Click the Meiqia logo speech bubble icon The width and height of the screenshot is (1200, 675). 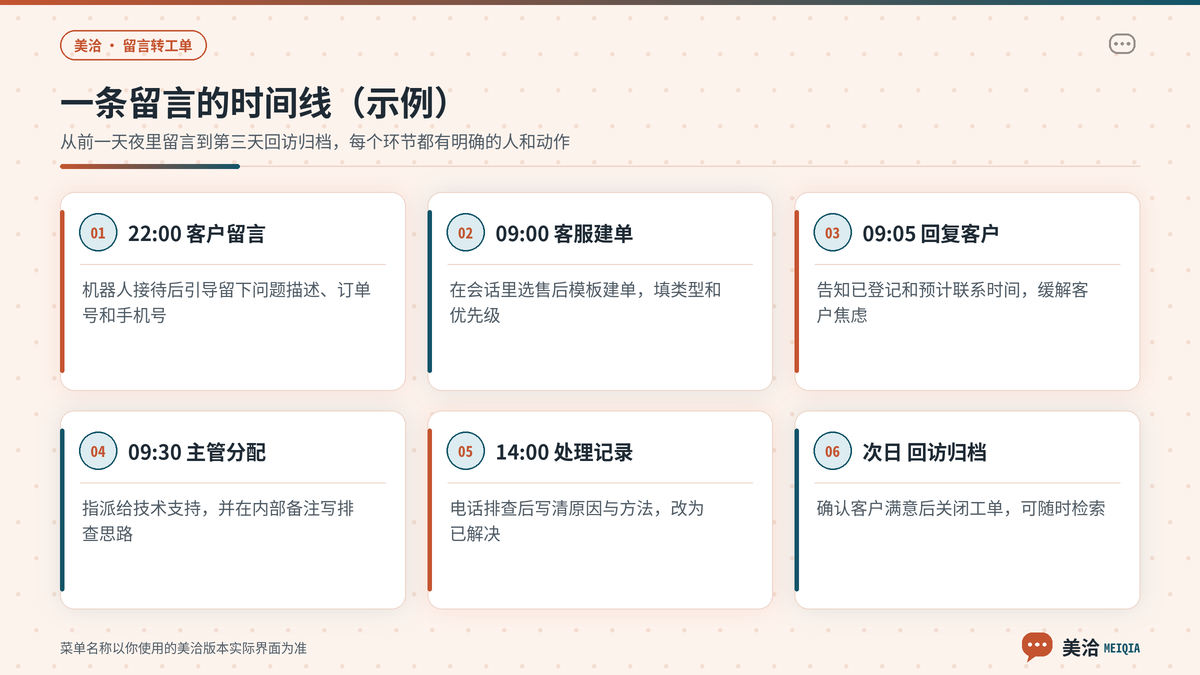pos(1037,647)
